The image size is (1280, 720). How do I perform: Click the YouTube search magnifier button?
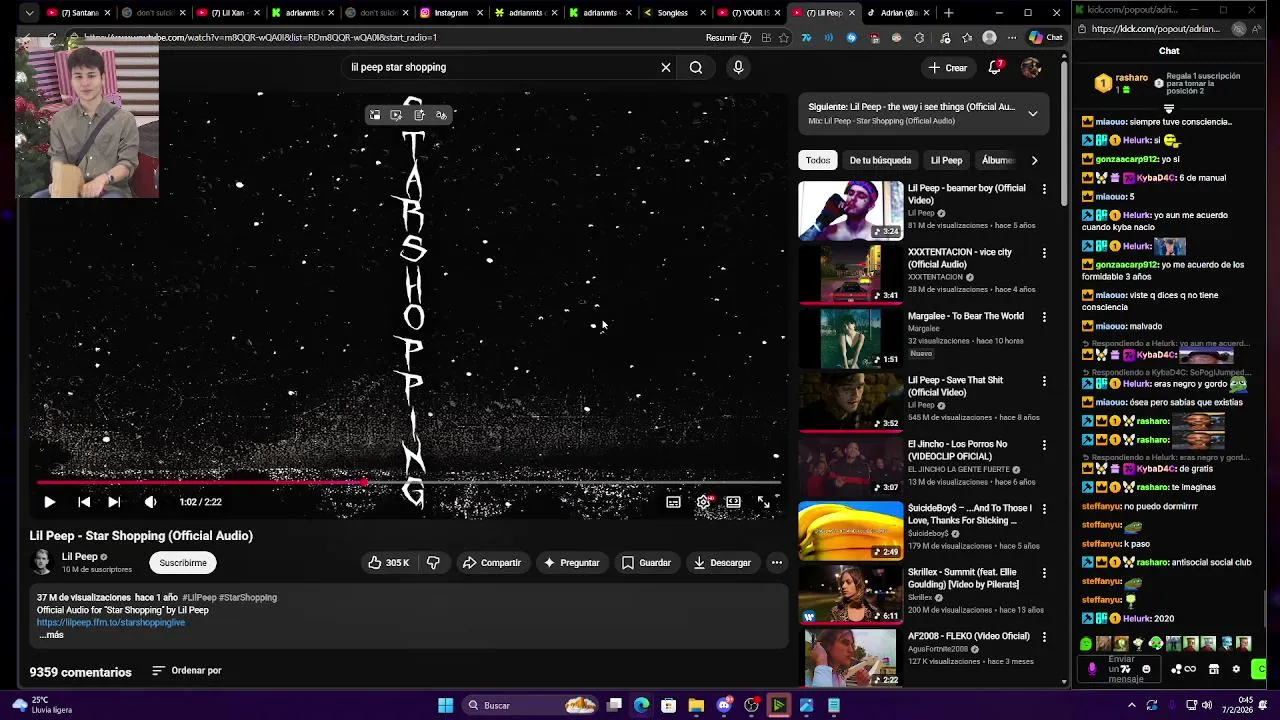(696, 67)
